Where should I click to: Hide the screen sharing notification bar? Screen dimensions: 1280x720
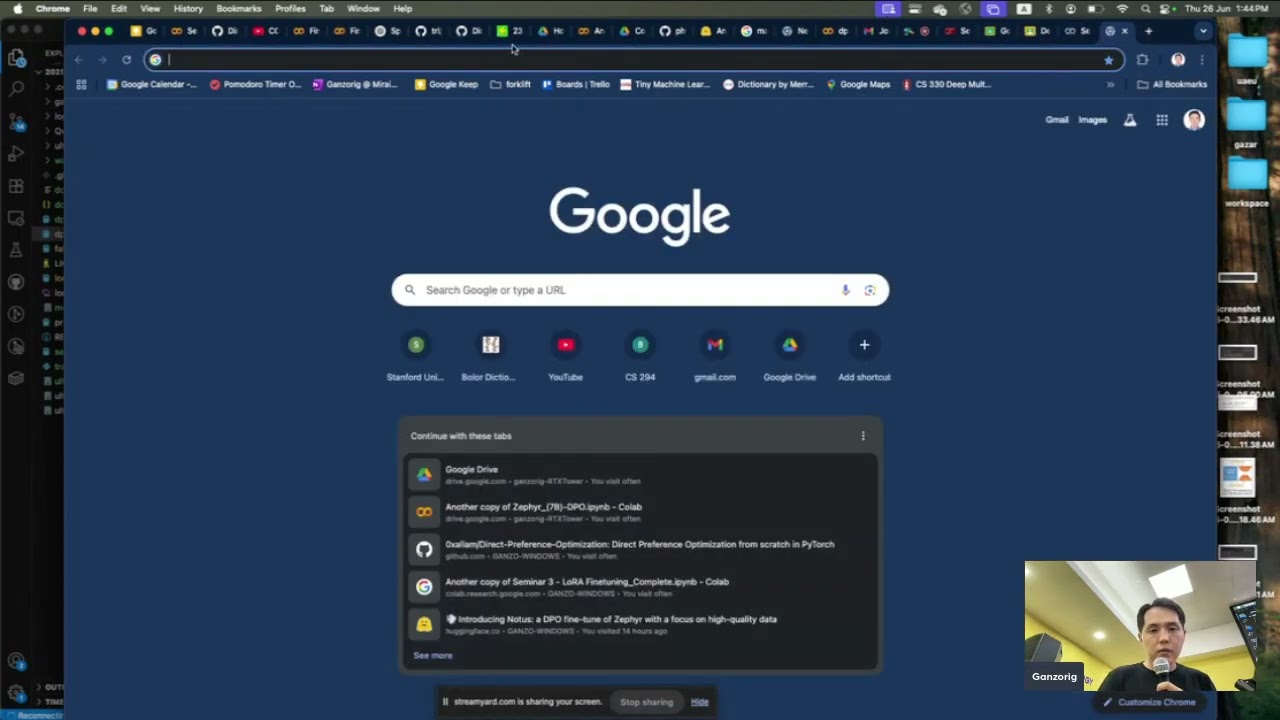[x=699, y=702]
